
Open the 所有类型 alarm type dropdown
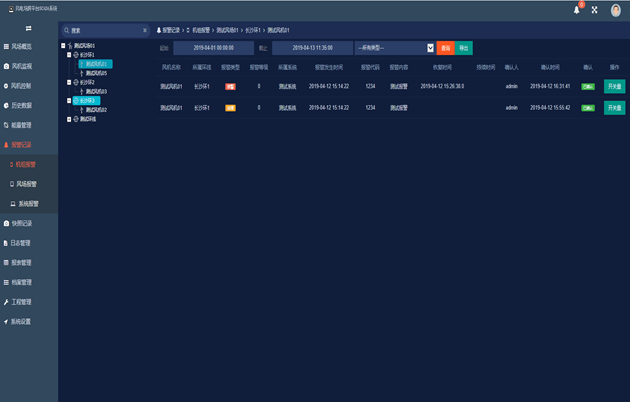[x=395, y=48]
